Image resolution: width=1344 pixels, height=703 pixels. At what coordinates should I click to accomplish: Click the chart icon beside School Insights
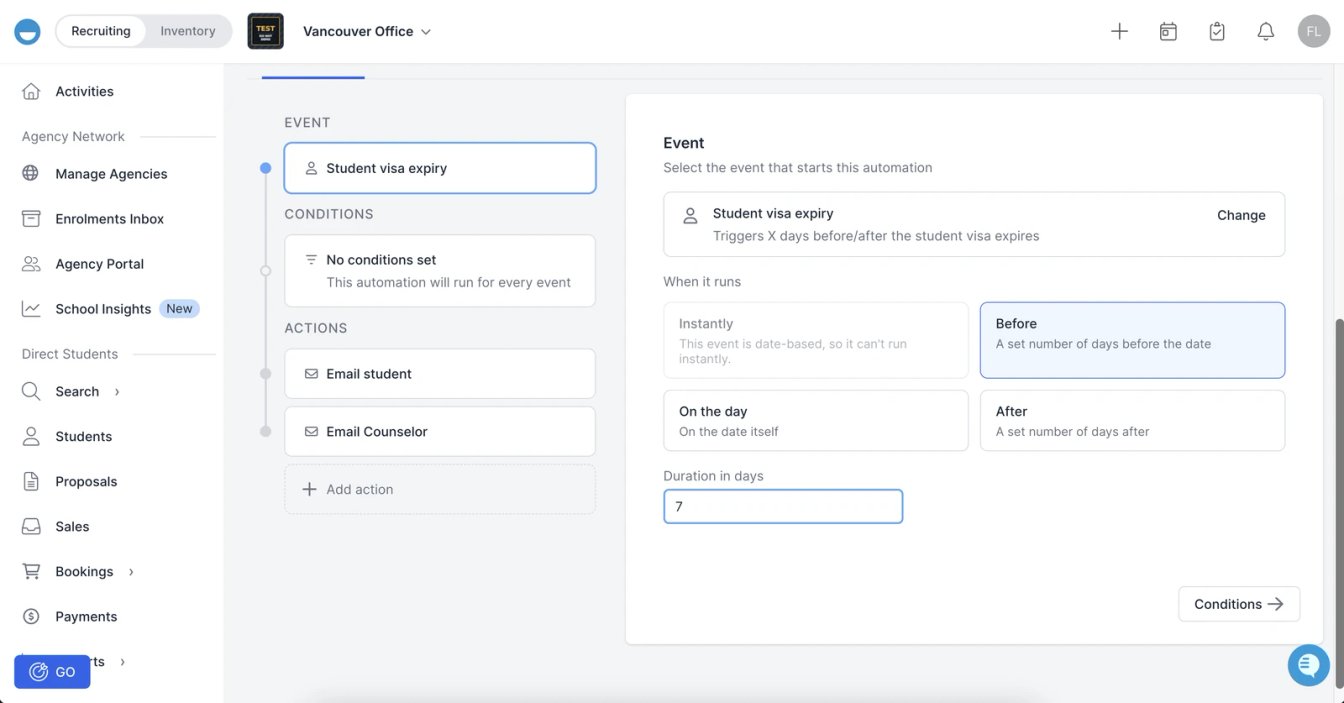click(x=31, y=308)
